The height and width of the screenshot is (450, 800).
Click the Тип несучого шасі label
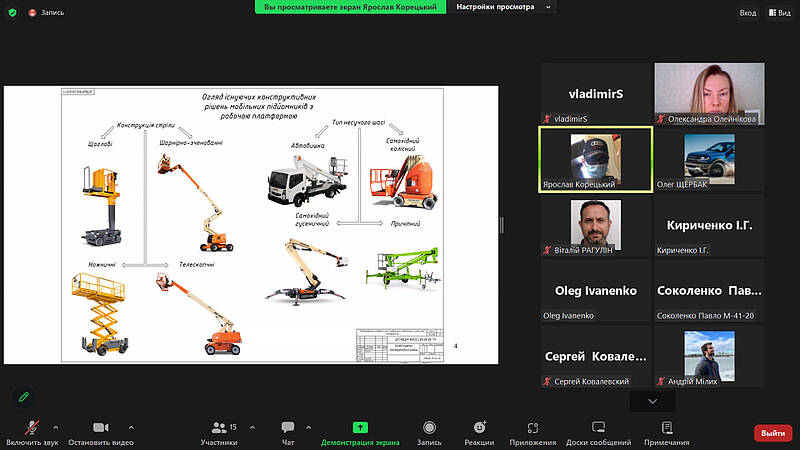click(x=359, y=122)
